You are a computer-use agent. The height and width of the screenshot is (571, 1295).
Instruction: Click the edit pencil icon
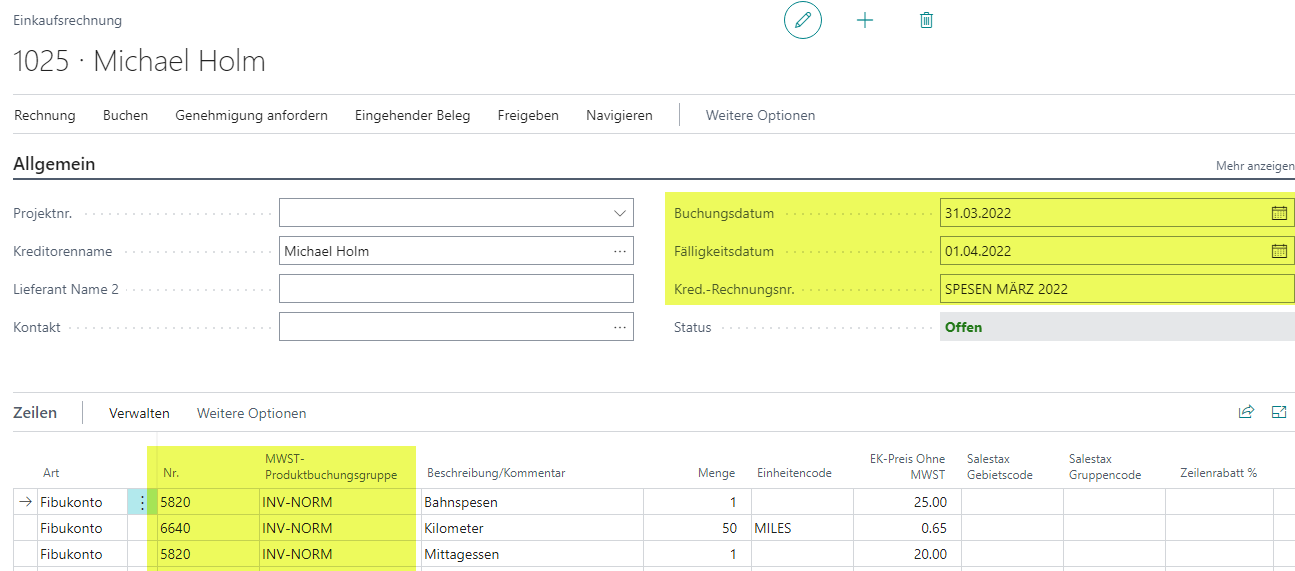click(802, 20)
